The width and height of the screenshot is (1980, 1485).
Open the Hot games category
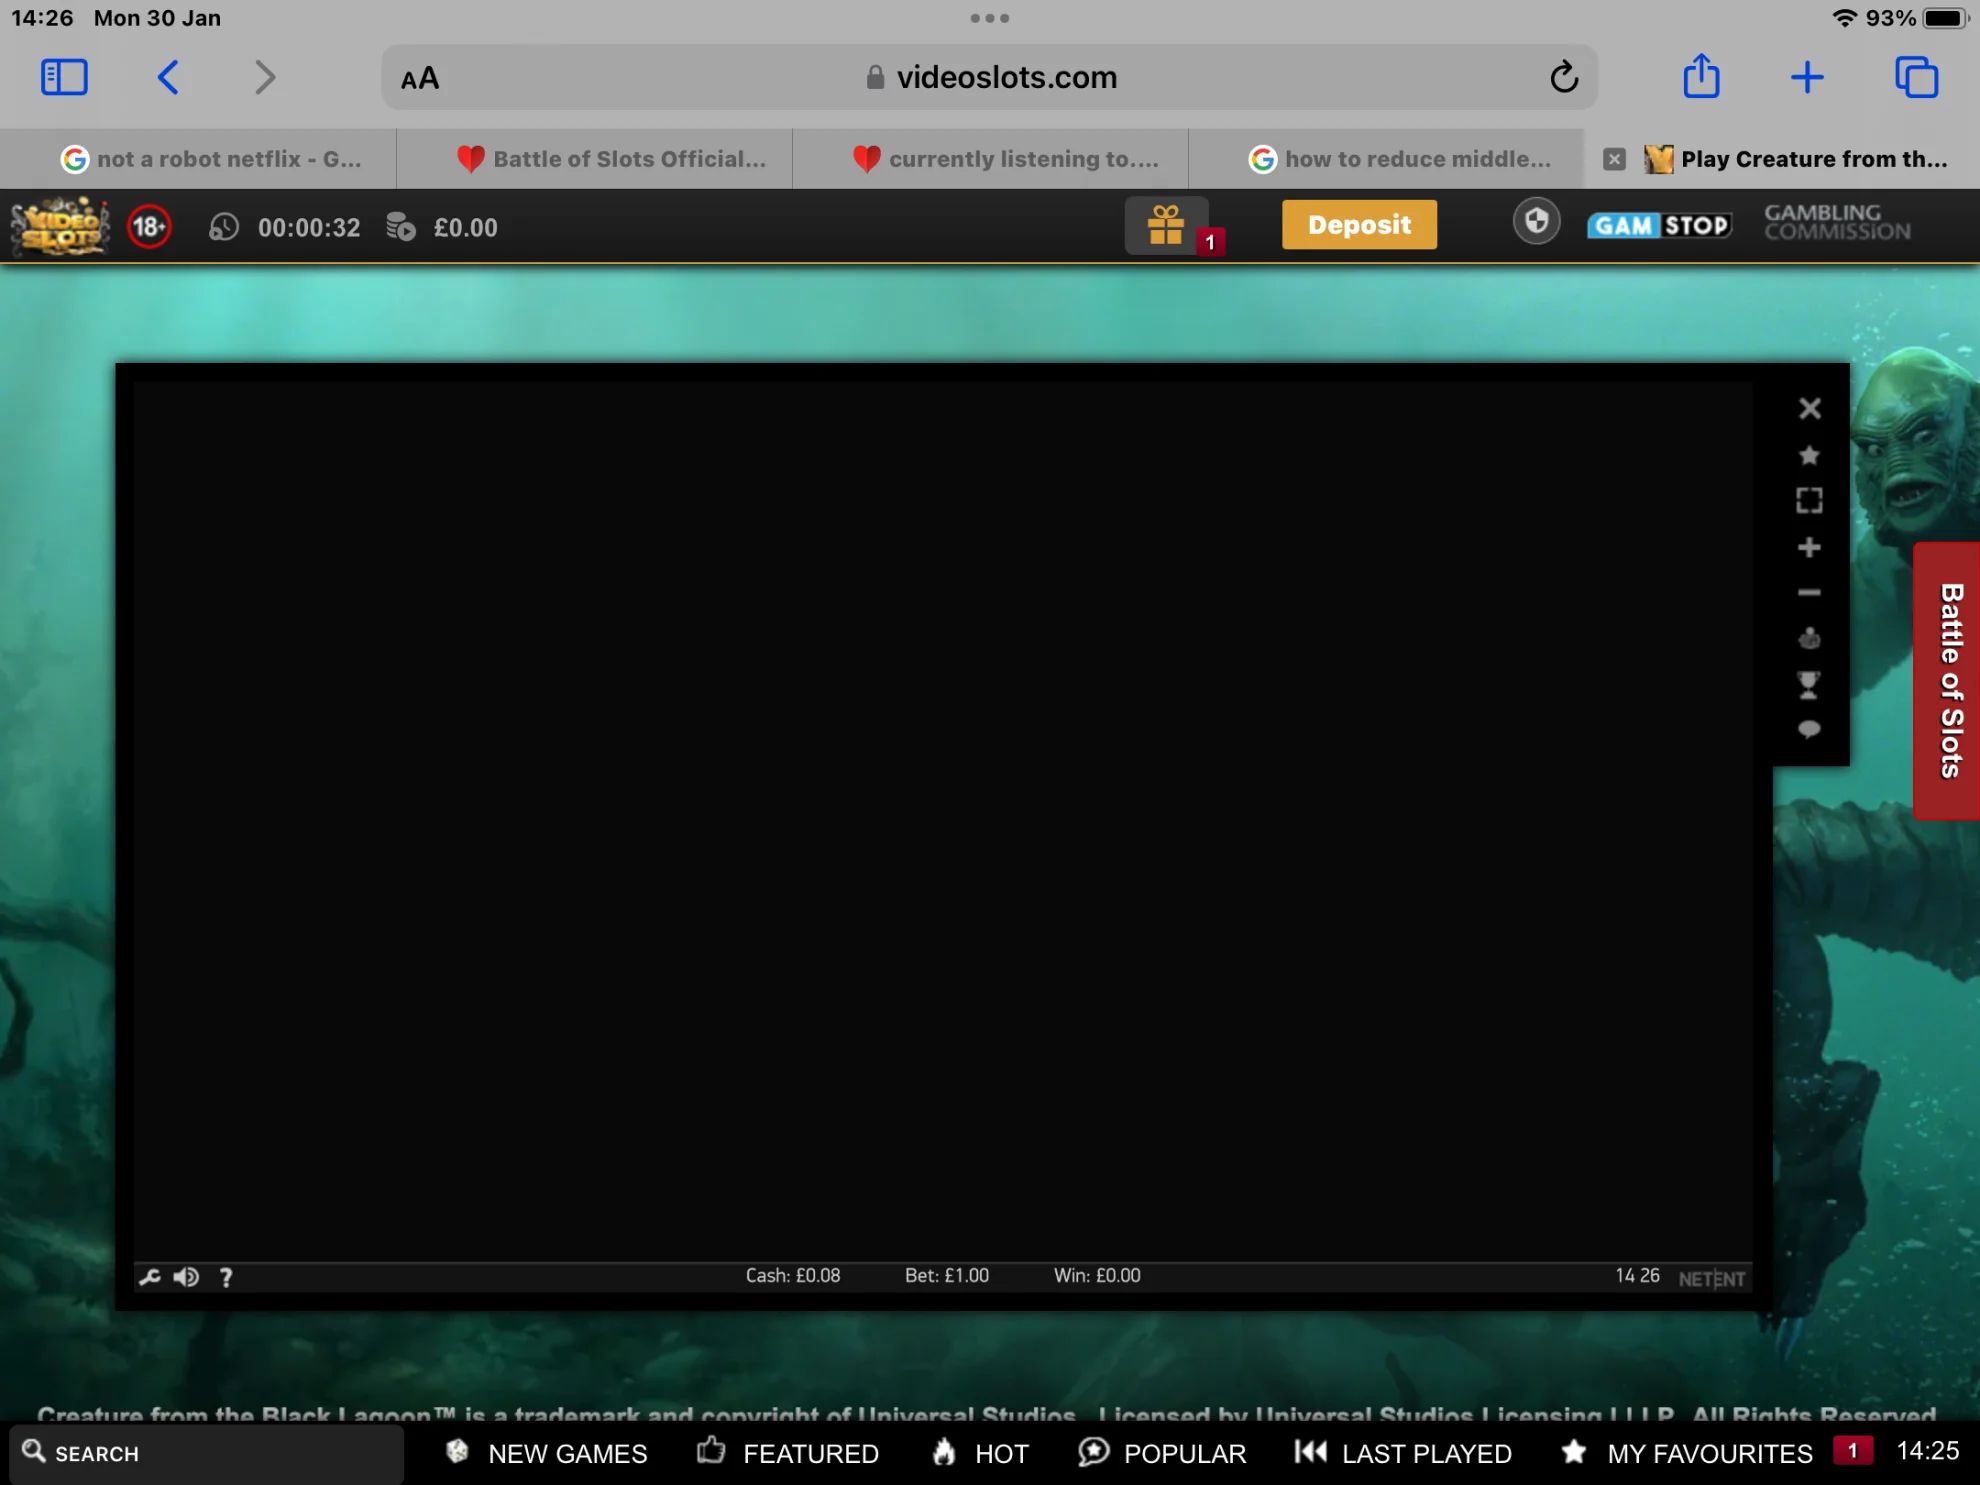980,1453
